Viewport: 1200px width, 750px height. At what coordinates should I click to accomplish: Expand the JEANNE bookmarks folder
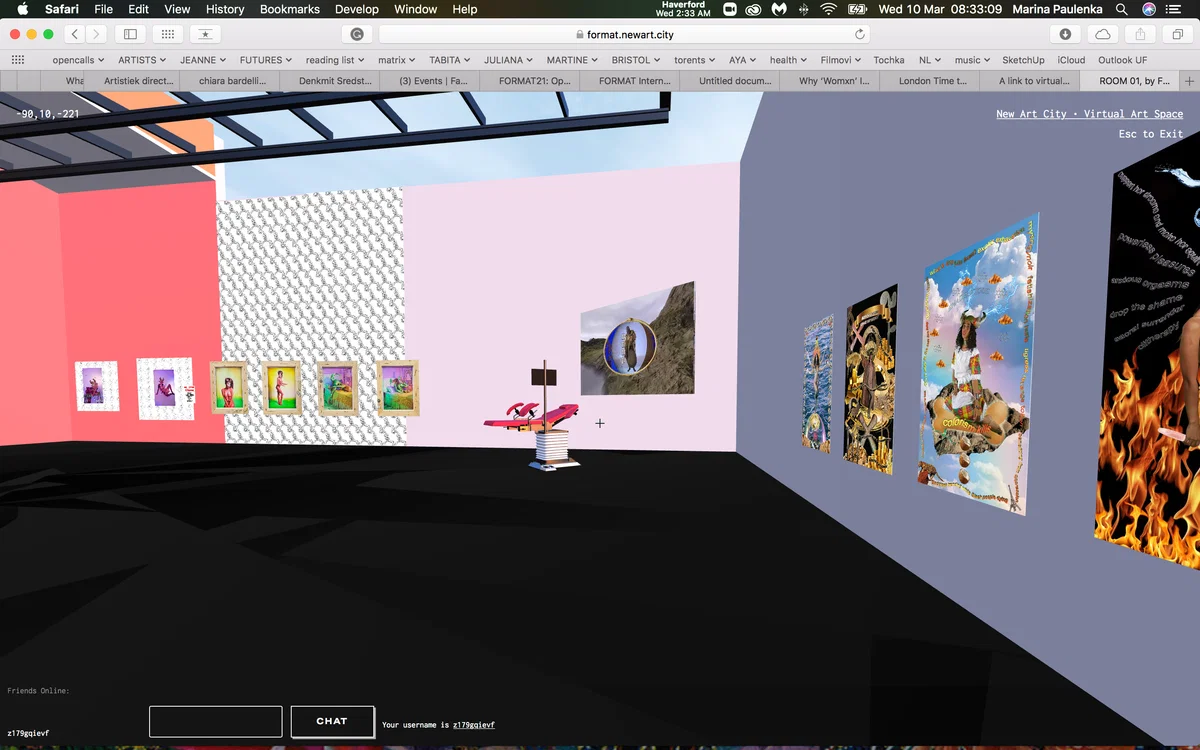[x=203, y=60]
